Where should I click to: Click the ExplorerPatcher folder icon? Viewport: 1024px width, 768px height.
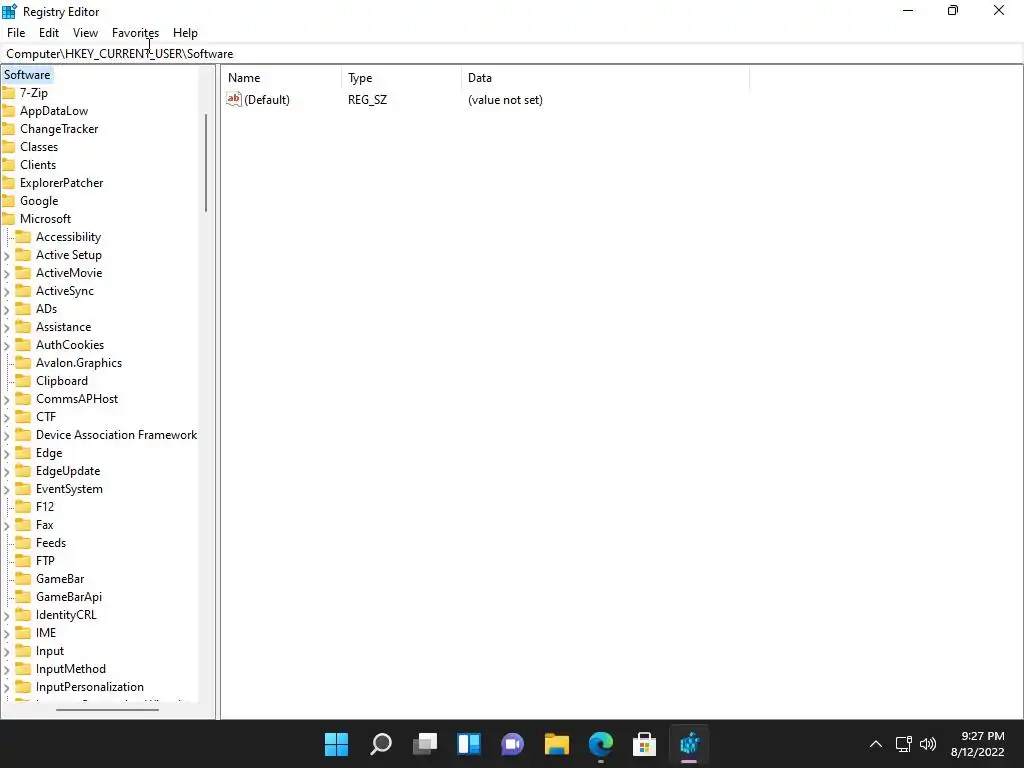(x=8, y=183)
